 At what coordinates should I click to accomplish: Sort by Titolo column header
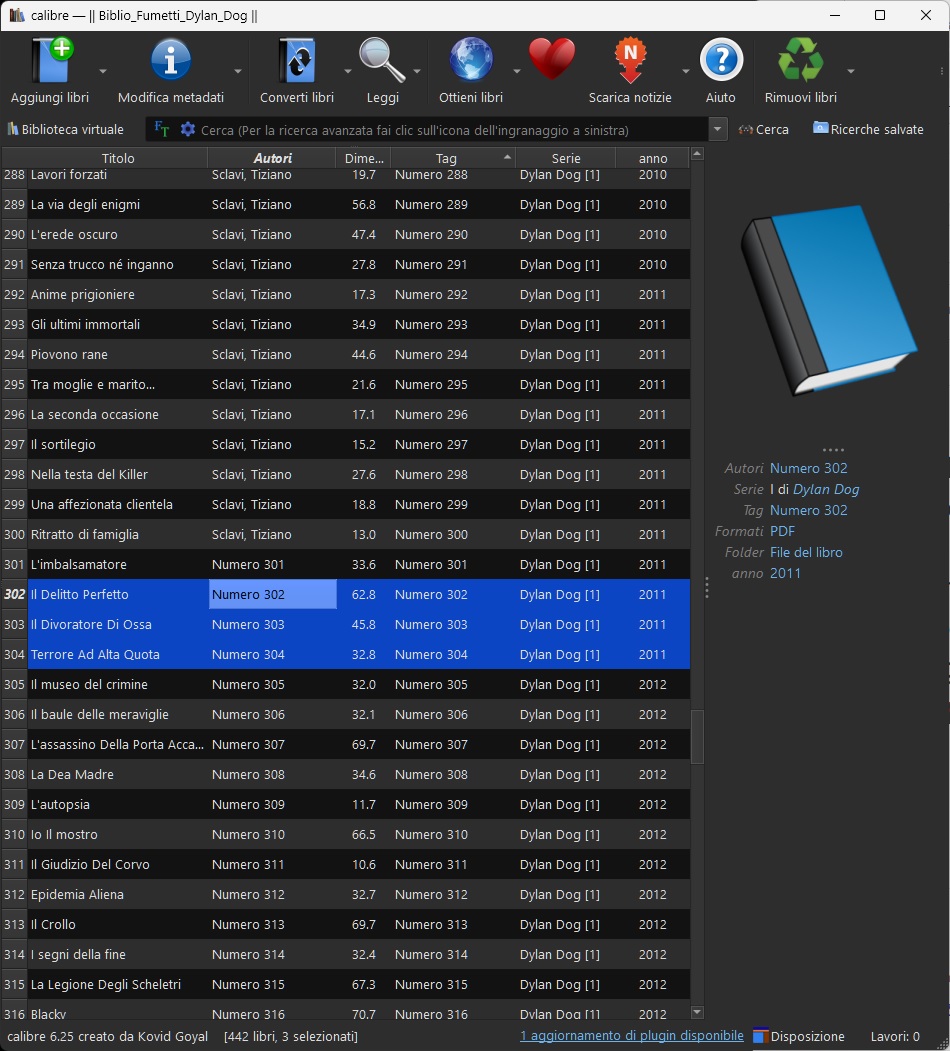[x=118, y=158]
